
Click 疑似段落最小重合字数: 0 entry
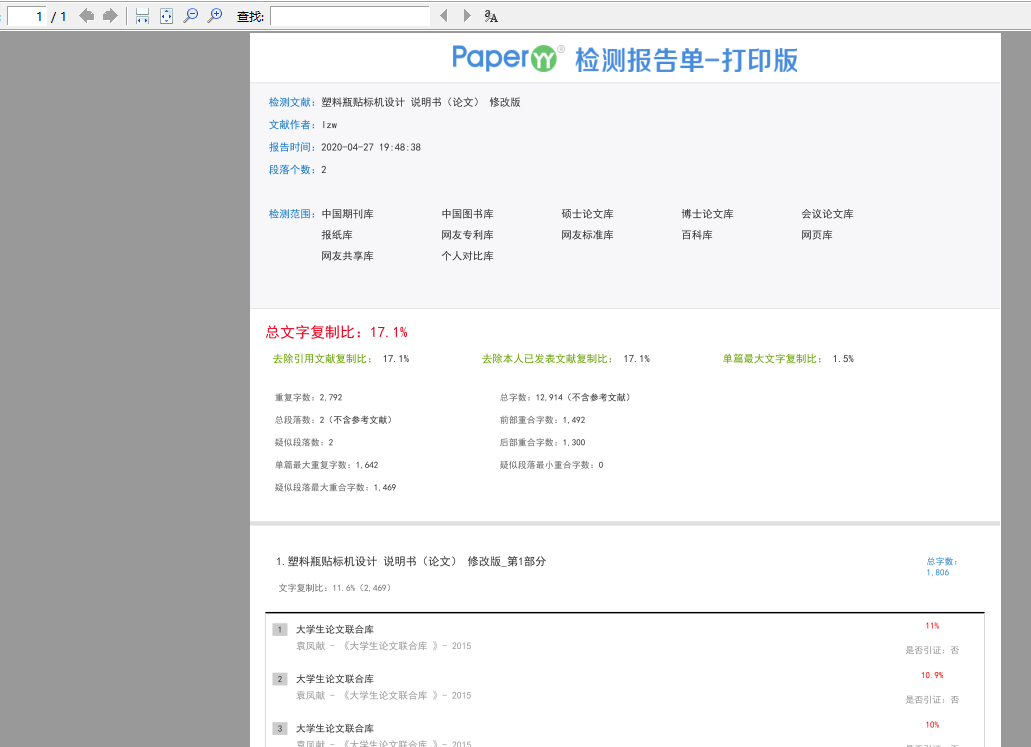551,465
